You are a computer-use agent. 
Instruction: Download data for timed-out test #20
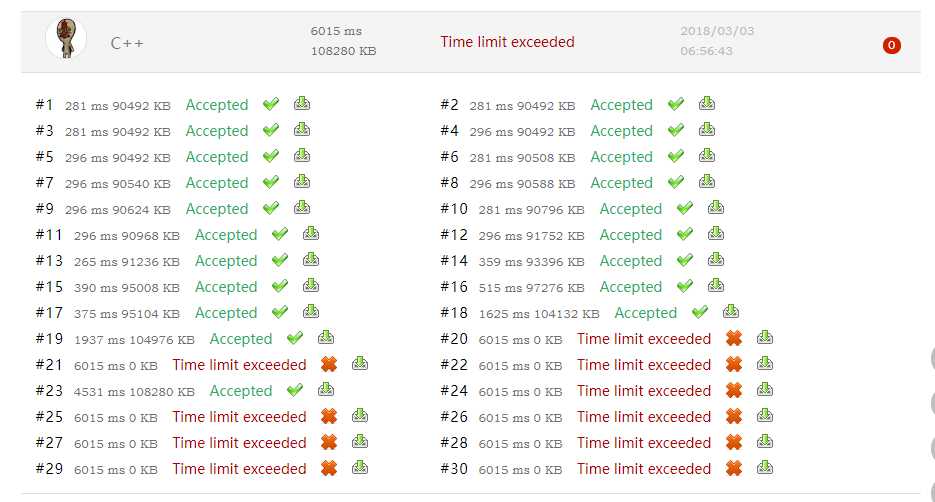(x=764, y=338)
